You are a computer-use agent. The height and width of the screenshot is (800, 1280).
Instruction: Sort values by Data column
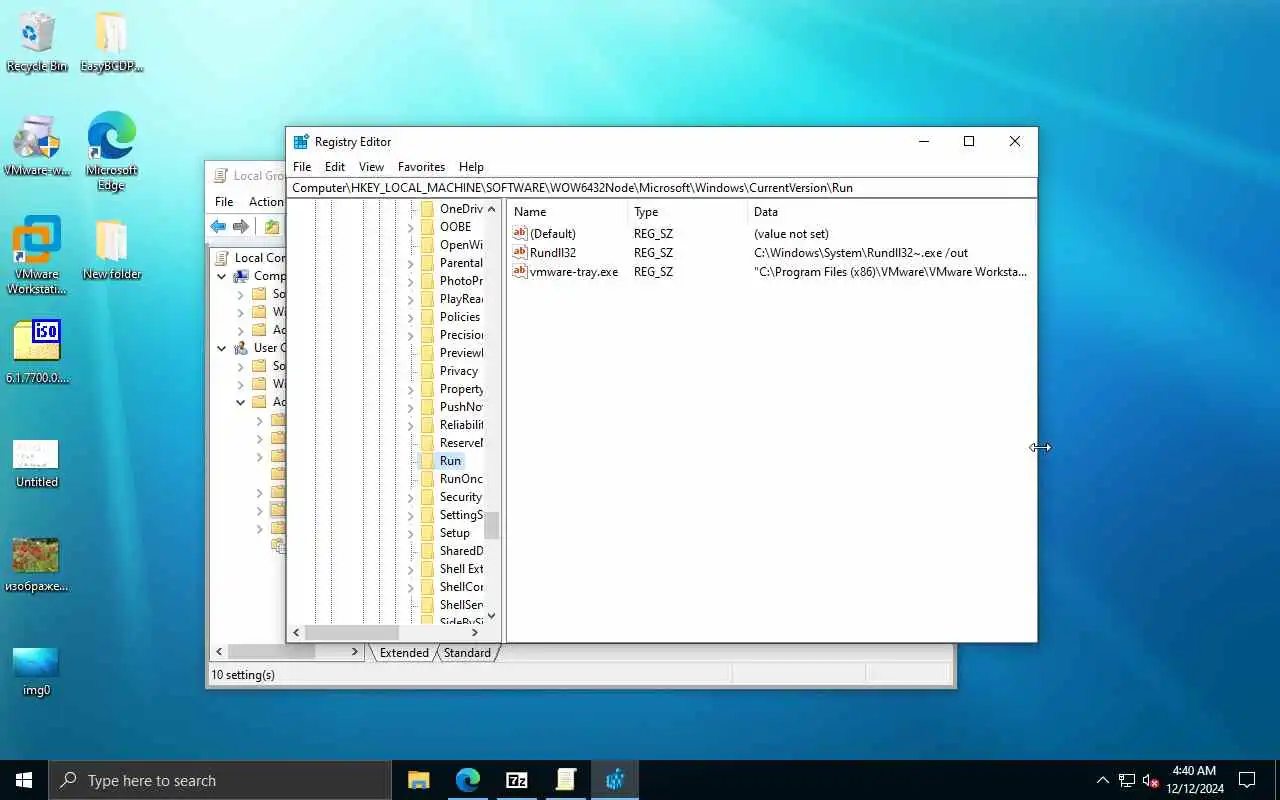tap(892, 212)
